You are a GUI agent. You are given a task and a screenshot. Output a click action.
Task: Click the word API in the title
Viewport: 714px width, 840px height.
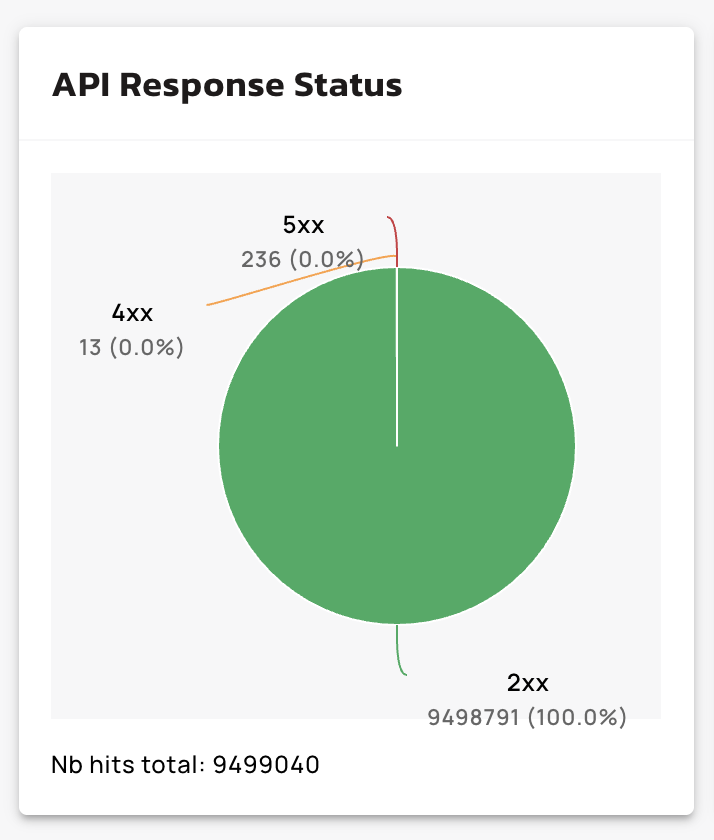[81, 85]
